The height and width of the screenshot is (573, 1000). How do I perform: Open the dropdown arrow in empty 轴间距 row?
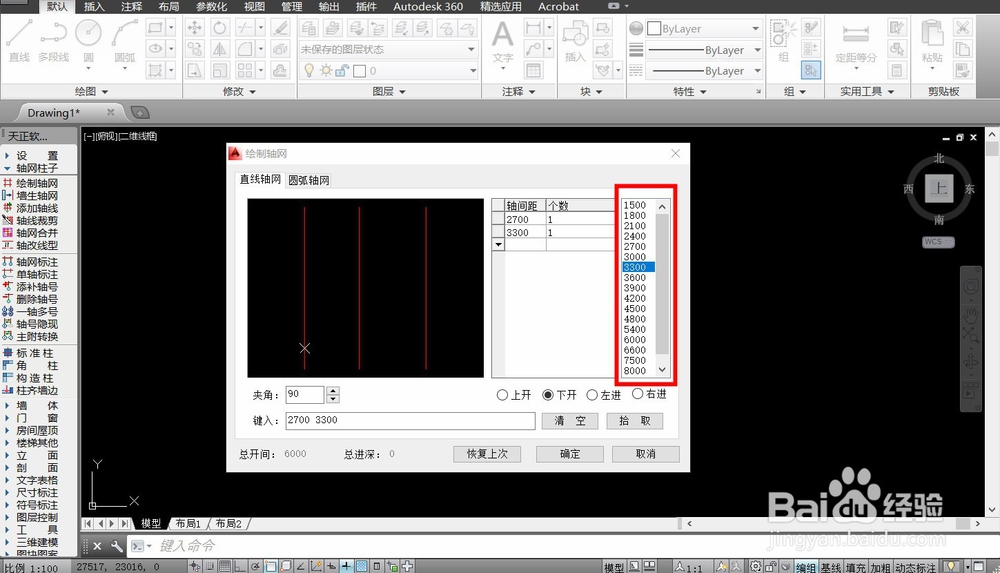click(498, 244)
